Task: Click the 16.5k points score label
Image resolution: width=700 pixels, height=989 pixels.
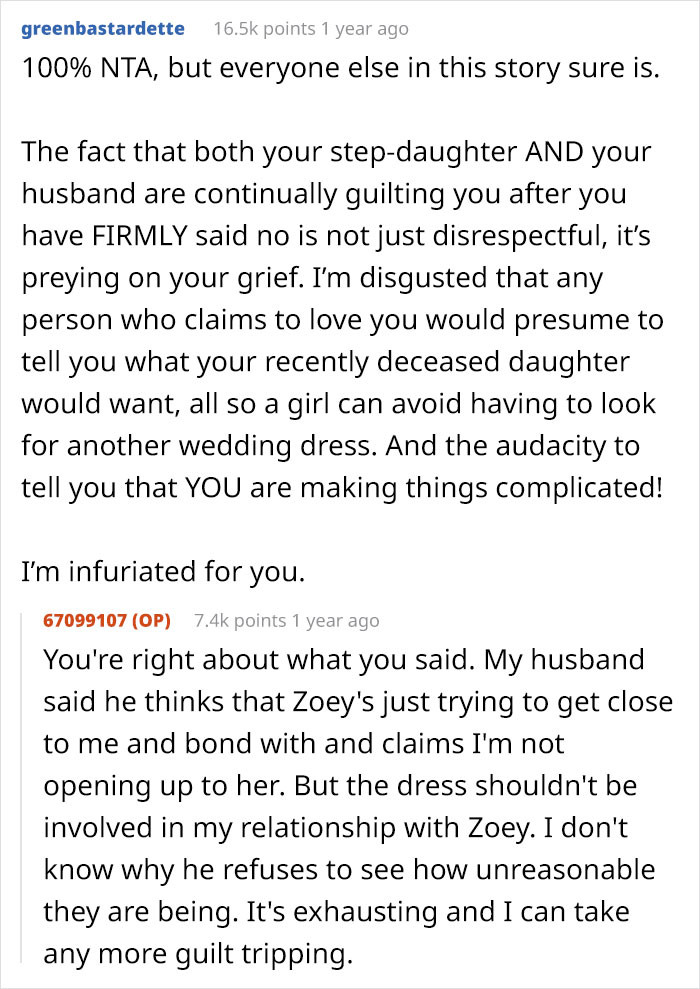Action: [x=264, y=29]
